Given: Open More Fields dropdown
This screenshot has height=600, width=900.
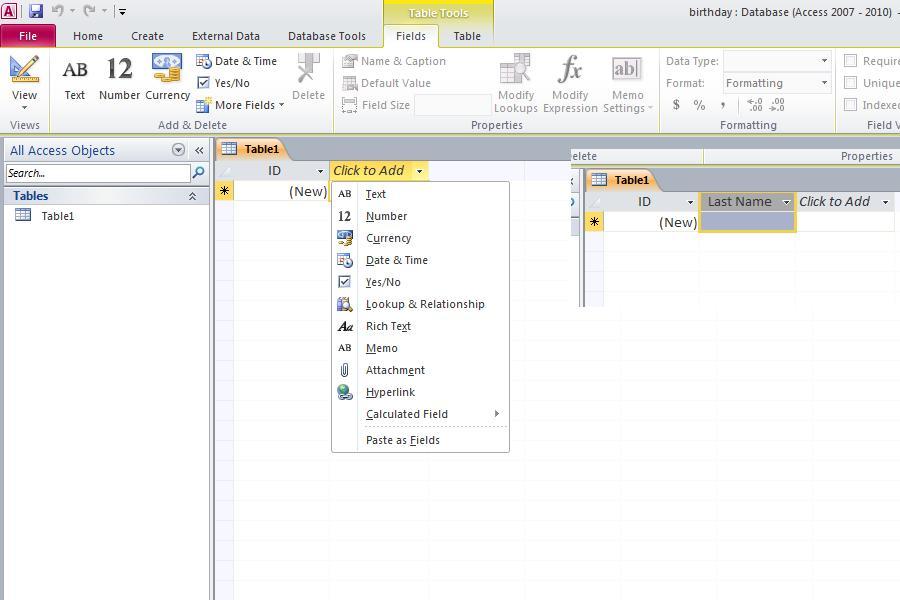Looking at the screenshot, I should (x=240, y=105).
